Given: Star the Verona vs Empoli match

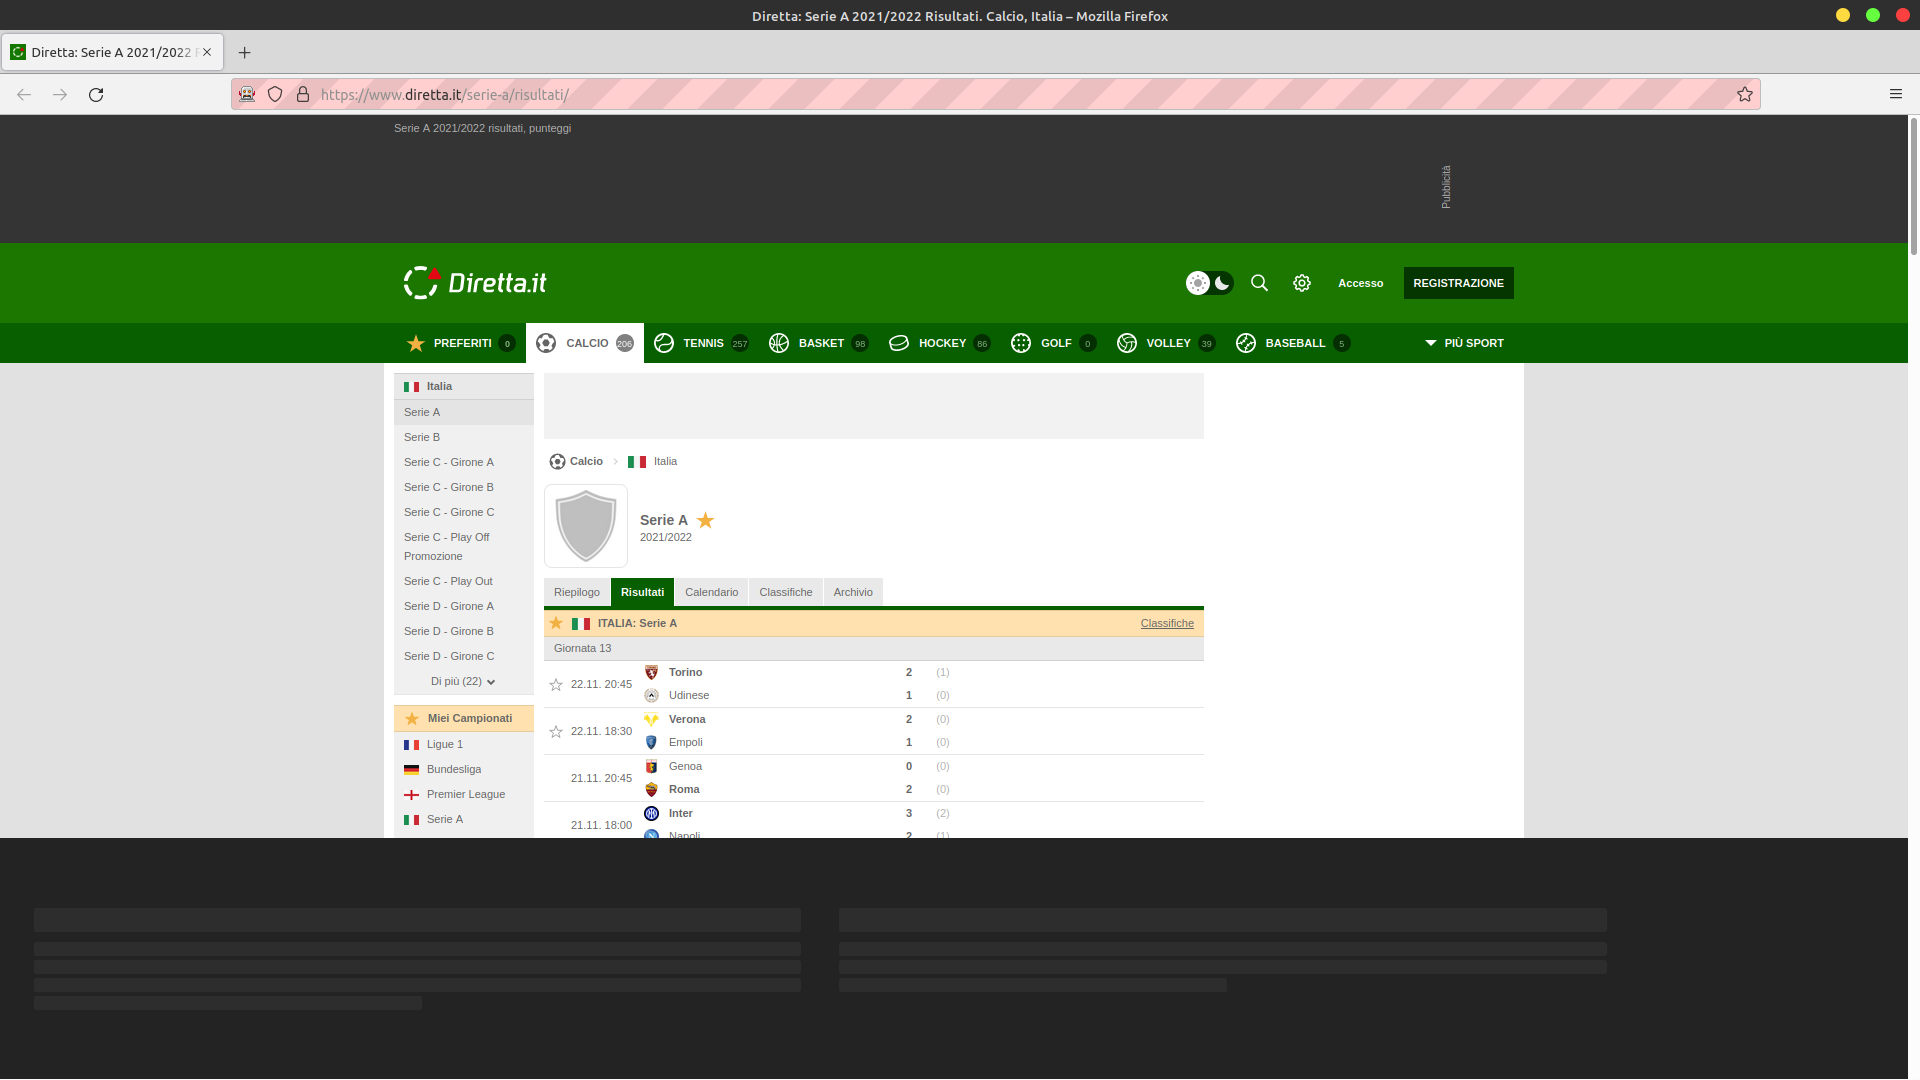Looking at the screenshot, I should click(556, 731).
